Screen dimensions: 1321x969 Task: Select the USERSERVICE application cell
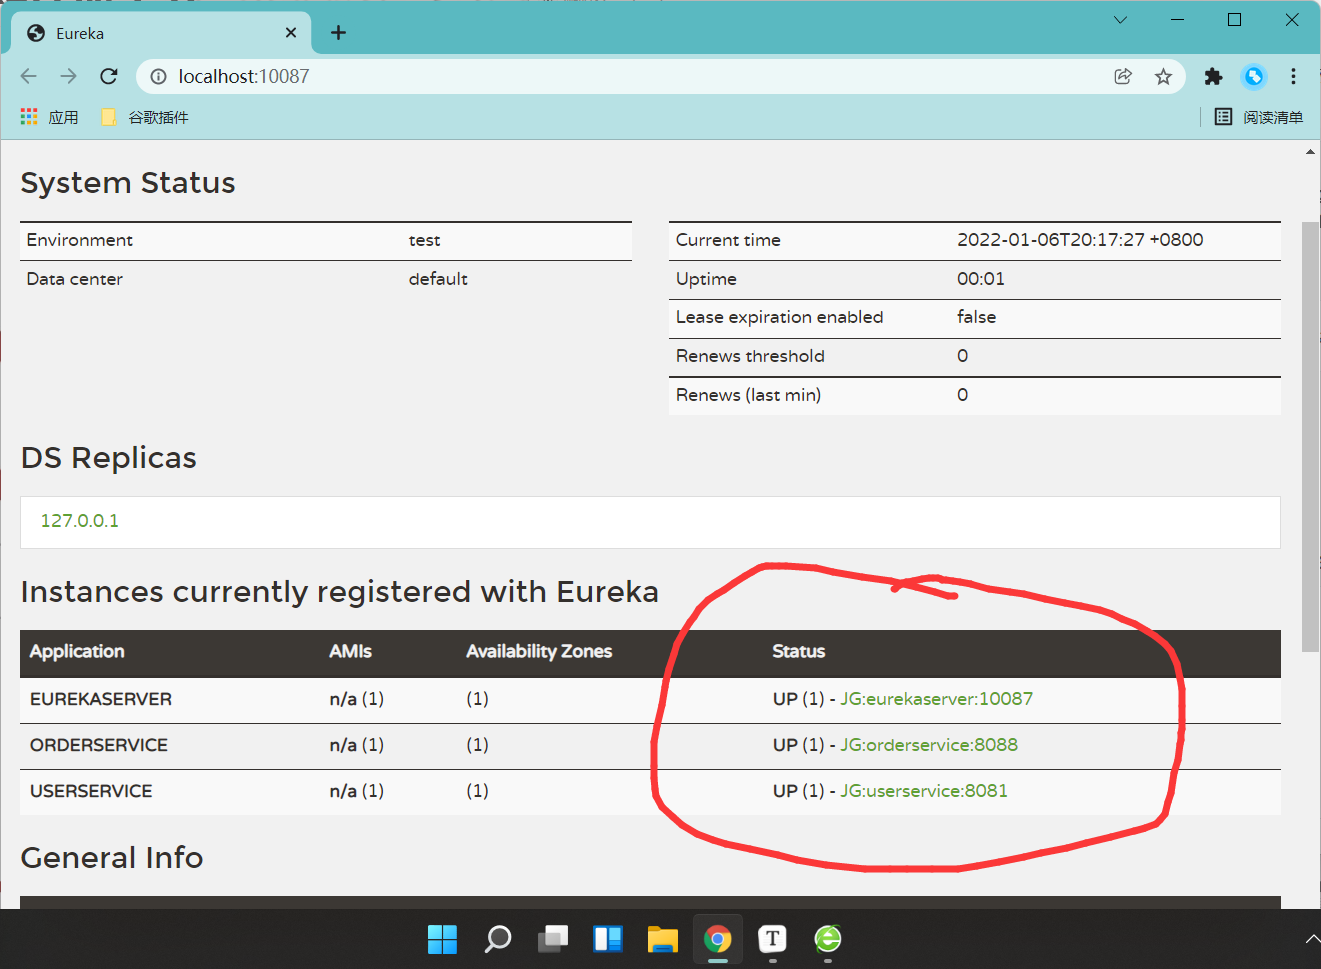point(91,791)
